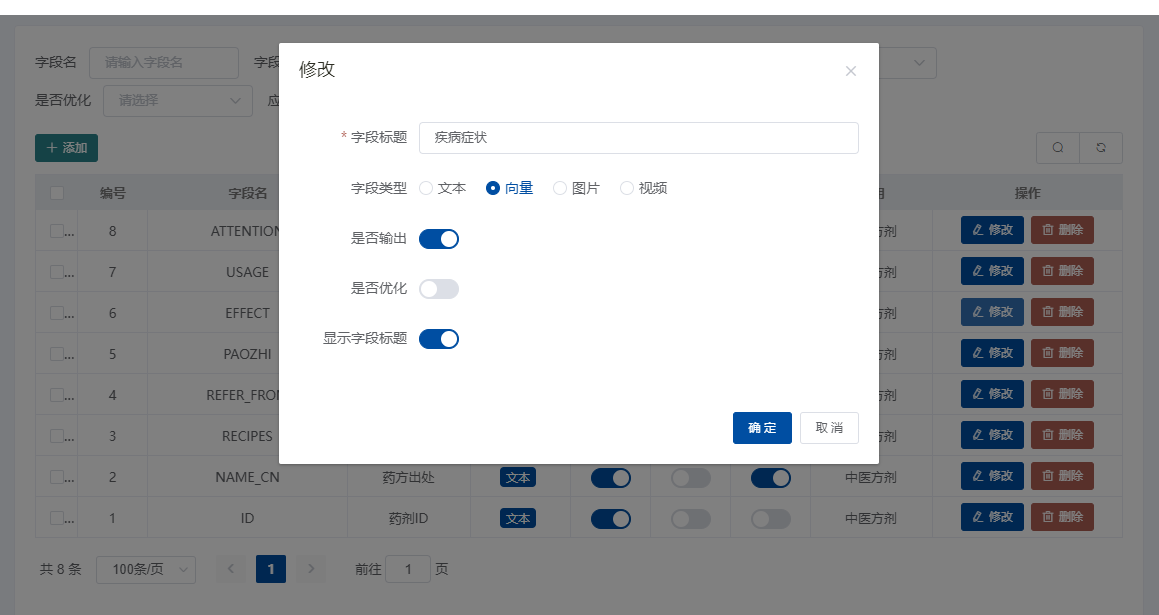
Task: Go to next page arrow in pagination
Action: (x=311, y=569)
